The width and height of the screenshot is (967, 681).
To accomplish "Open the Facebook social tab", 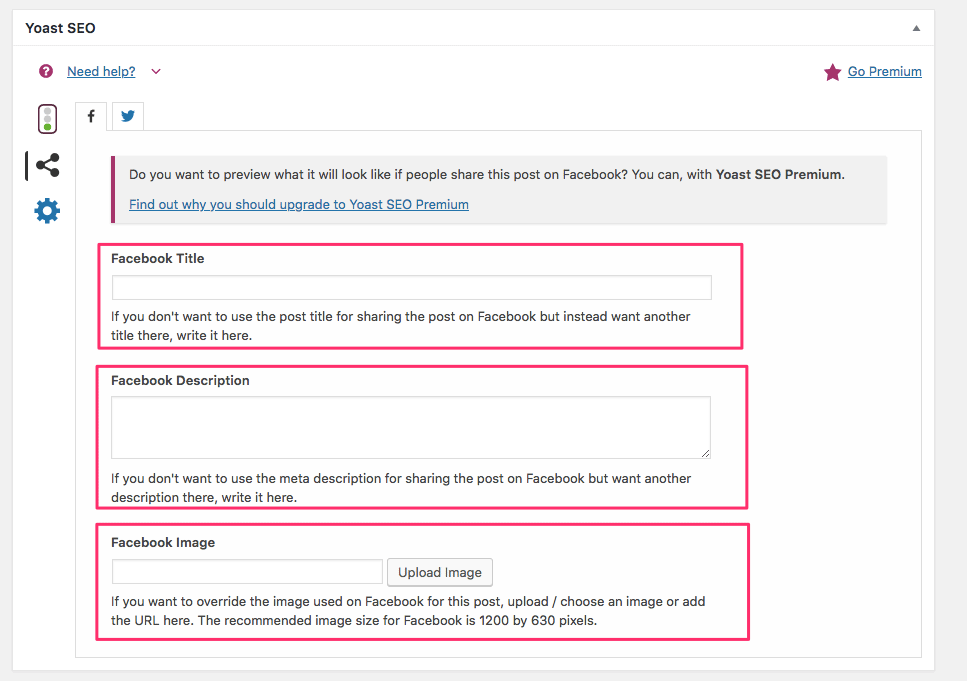I will click(91, 116).
